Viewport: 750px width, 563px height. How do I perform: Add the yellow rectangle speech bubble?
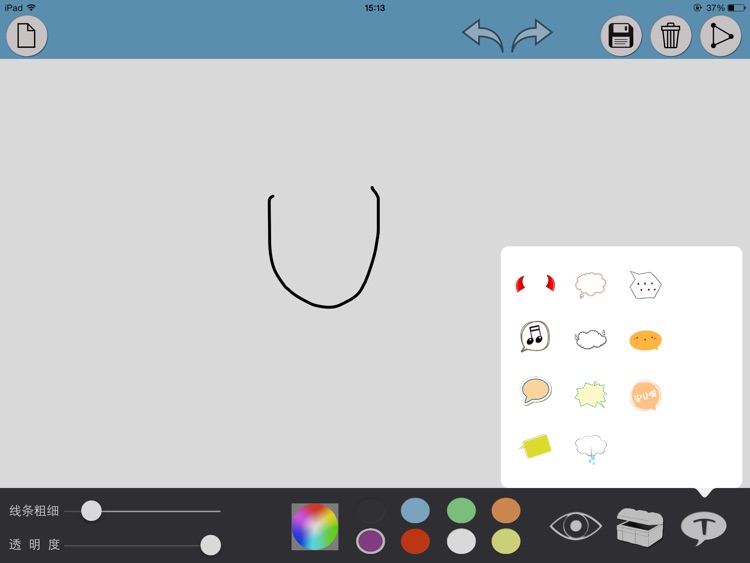535,446
